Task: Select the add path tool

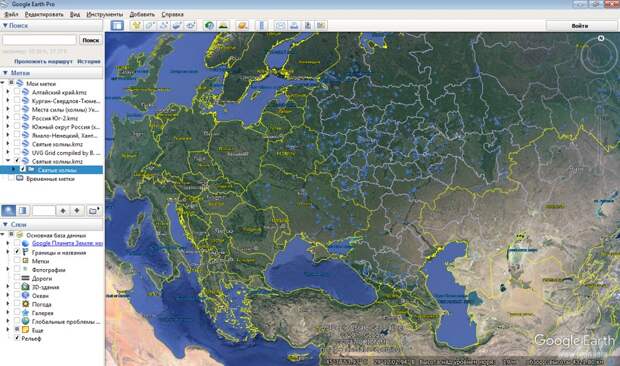Action: point(163,26)
